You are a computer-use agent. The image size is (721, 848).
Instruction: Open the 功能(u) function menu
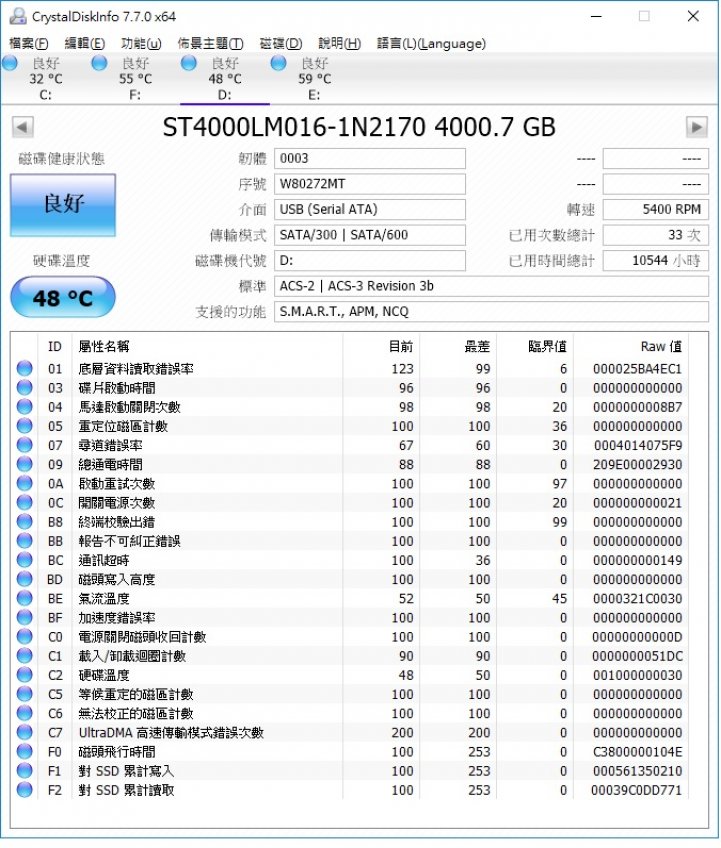click(141, 43)
